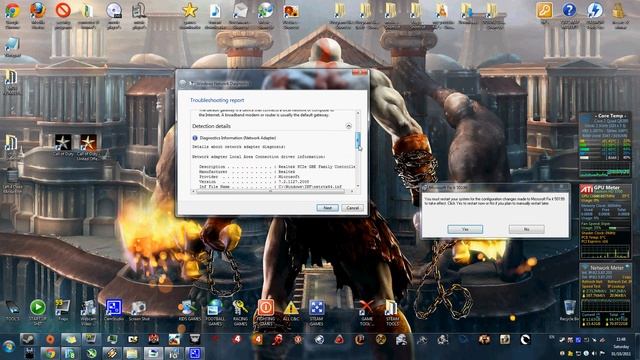Select the blue lightning bolt desktop icon
Image resolution: width=640 pixels, height=360 pixels.
(594, 11)
